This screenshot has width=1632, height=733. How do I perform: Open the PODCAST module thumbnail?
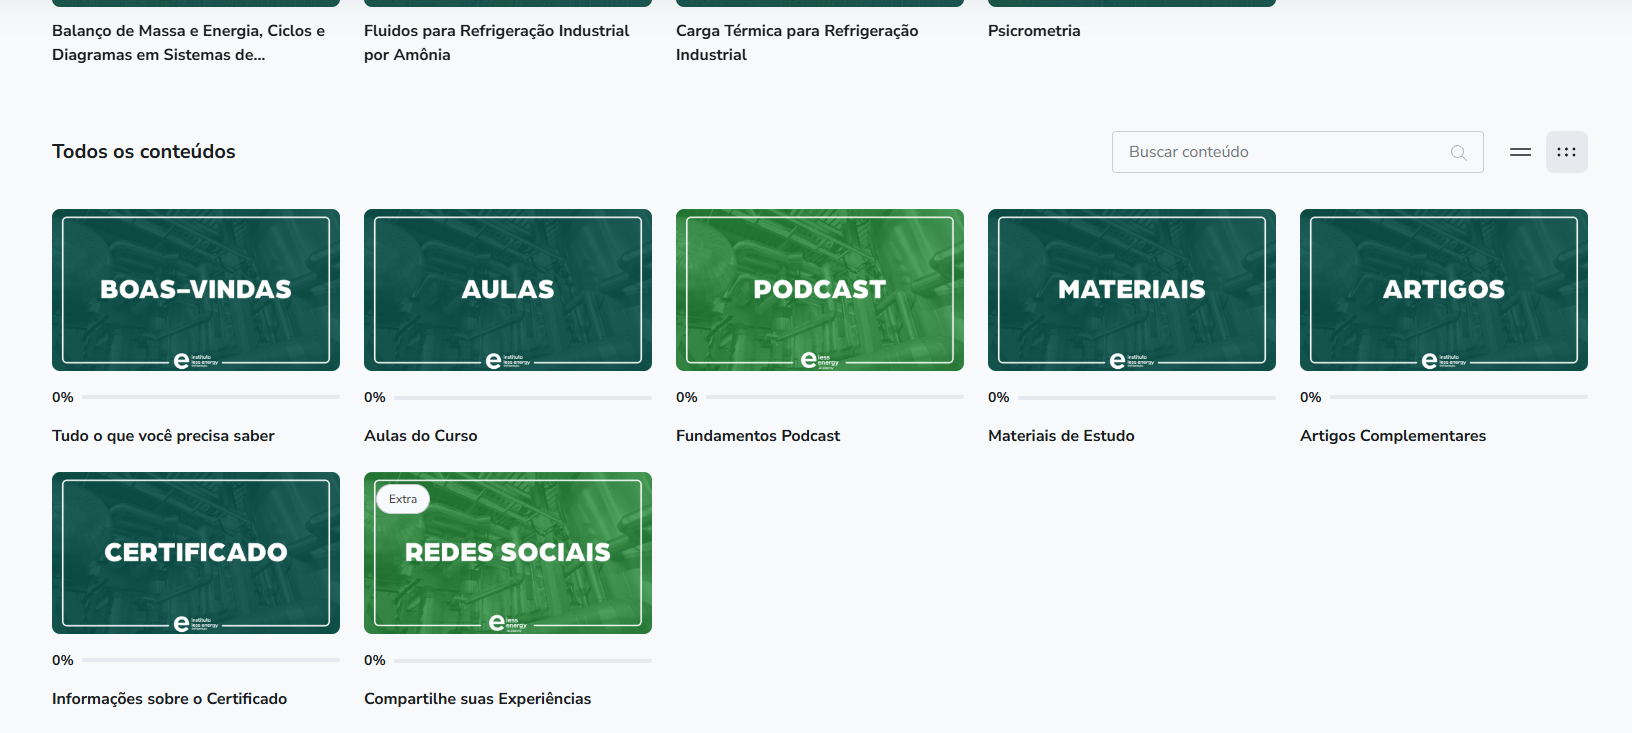[x=820, y=290]
